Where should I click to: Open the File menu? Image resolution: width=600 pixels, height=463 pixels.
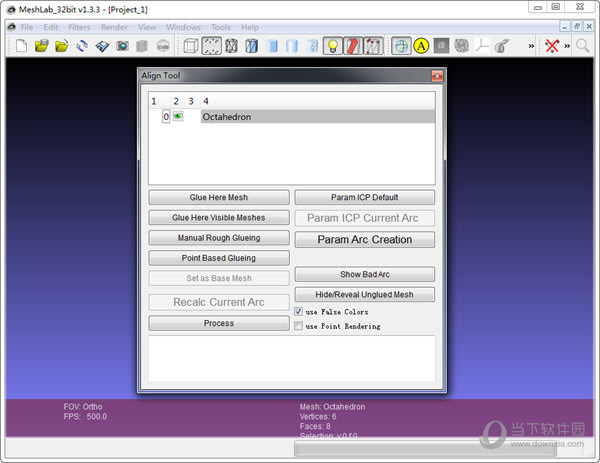coord(27,27)
